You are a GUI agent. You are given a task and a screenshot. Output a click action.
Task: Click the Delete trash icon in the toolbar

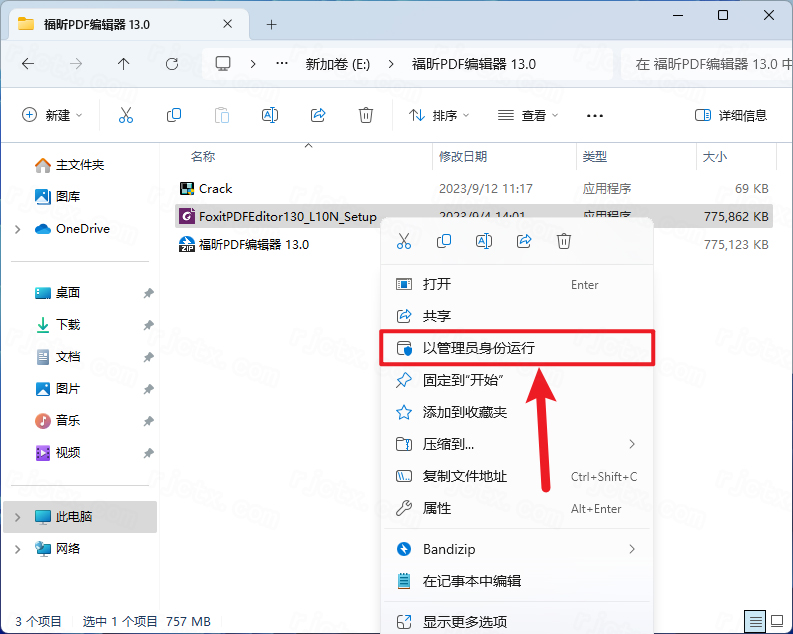coord(366,115)
